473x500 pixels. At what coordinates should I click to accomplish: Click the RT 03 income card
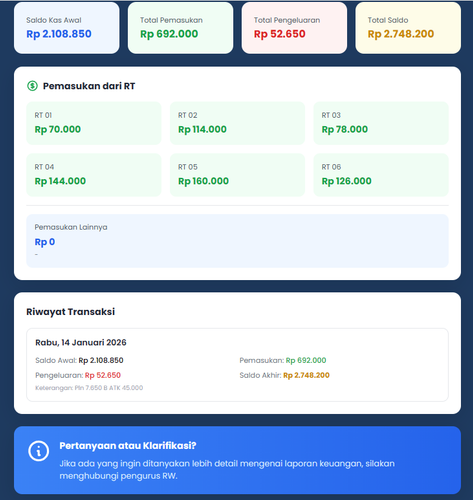coord(381,123)
